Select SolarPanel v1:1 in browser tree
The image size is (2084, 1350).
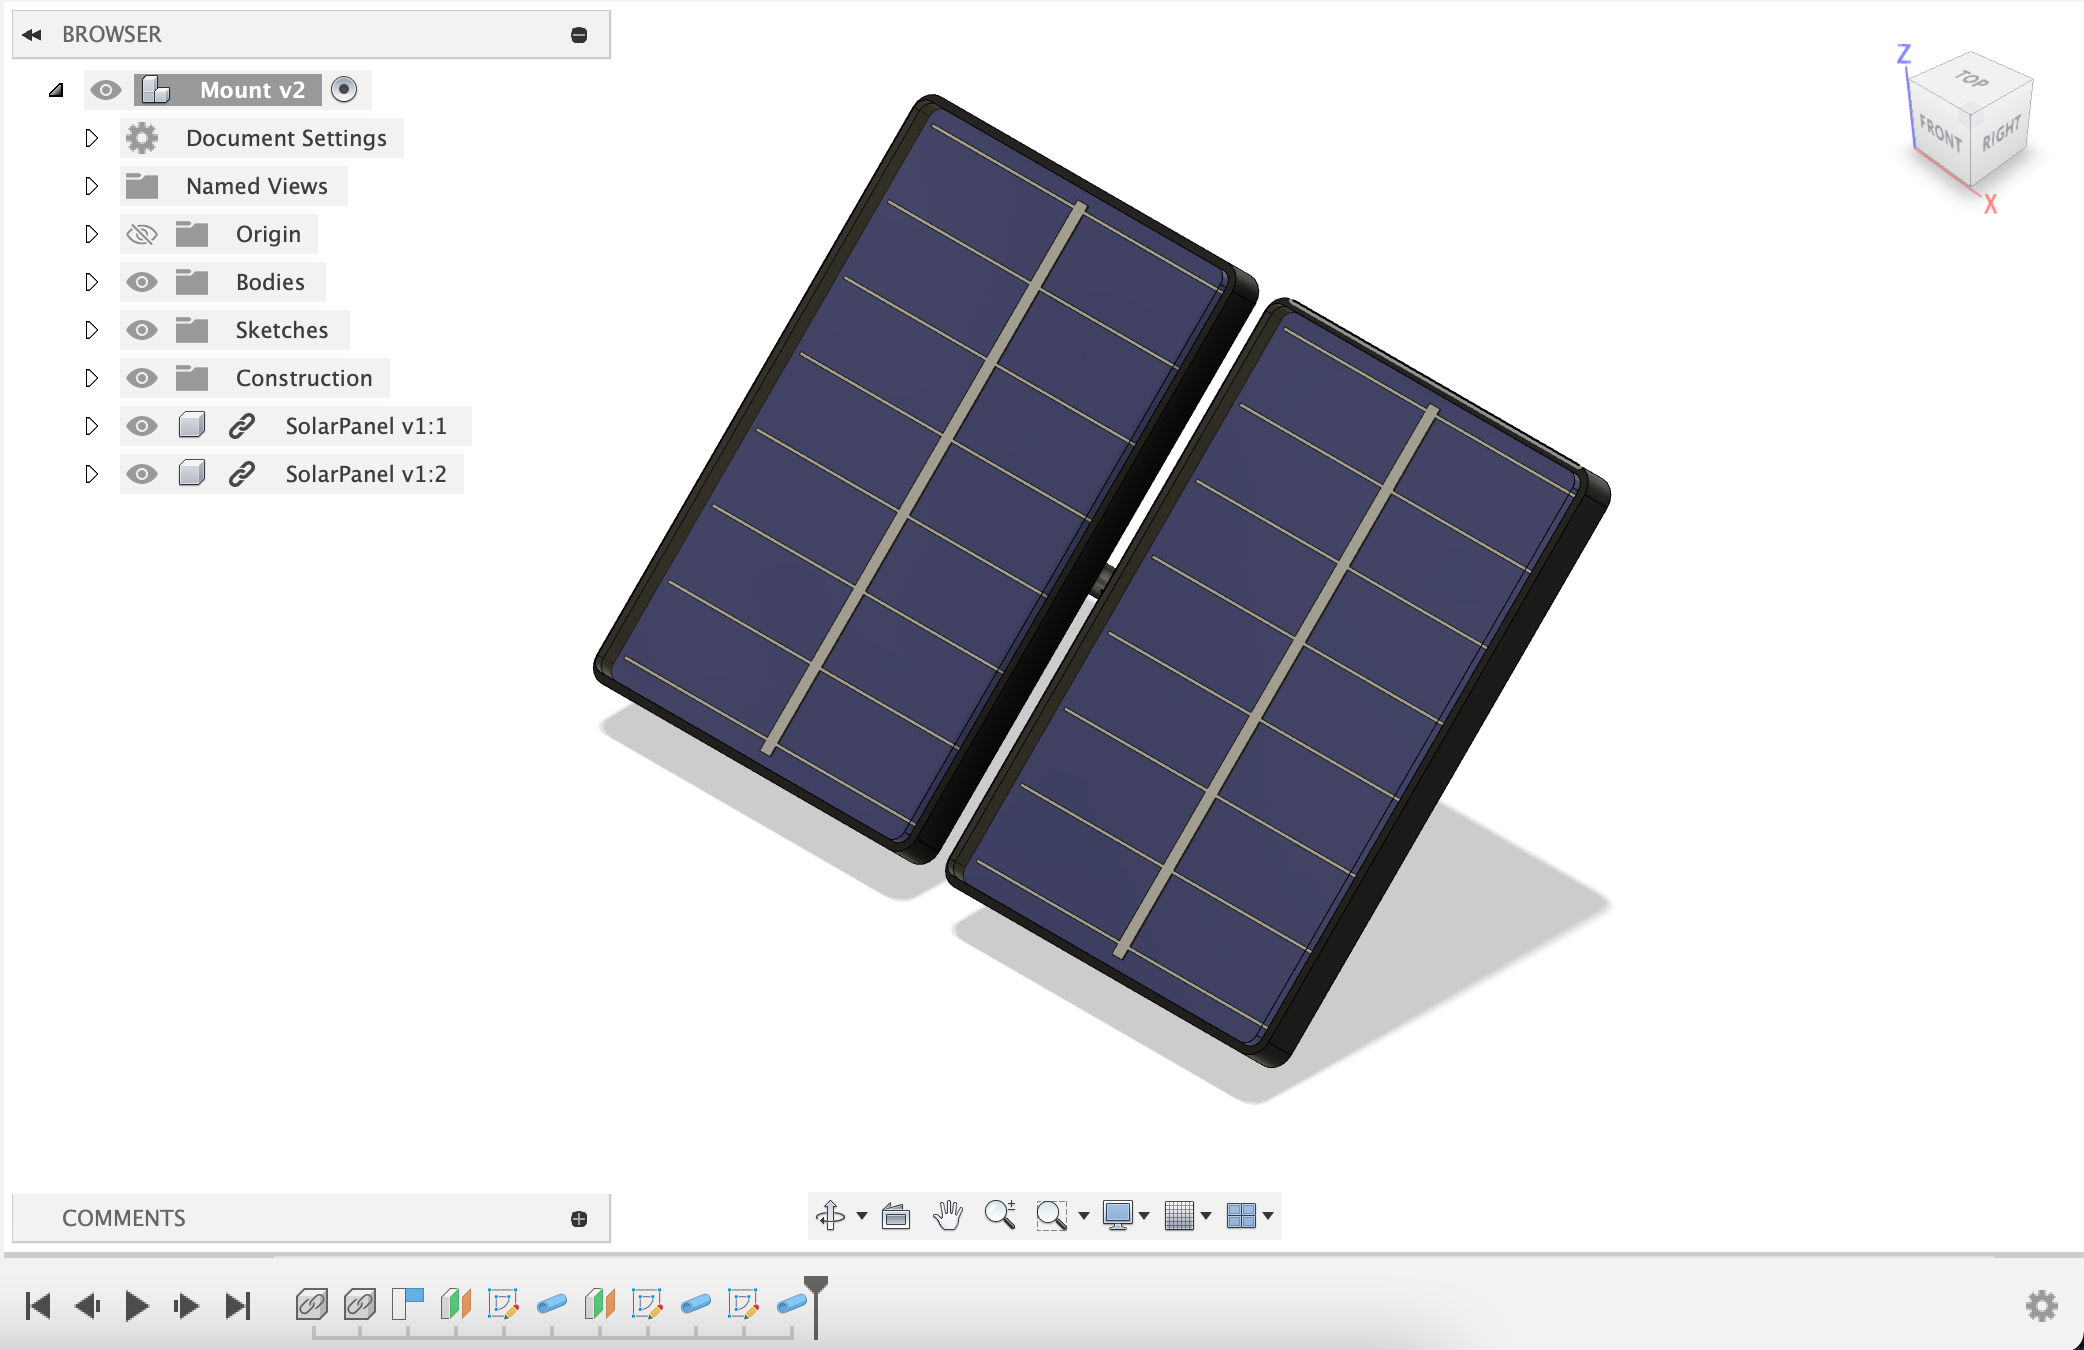coord(365,426)
